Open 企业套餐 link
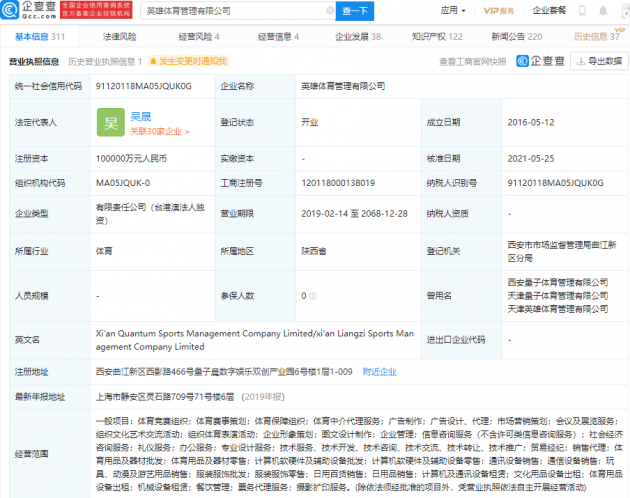 pos(549,10)
